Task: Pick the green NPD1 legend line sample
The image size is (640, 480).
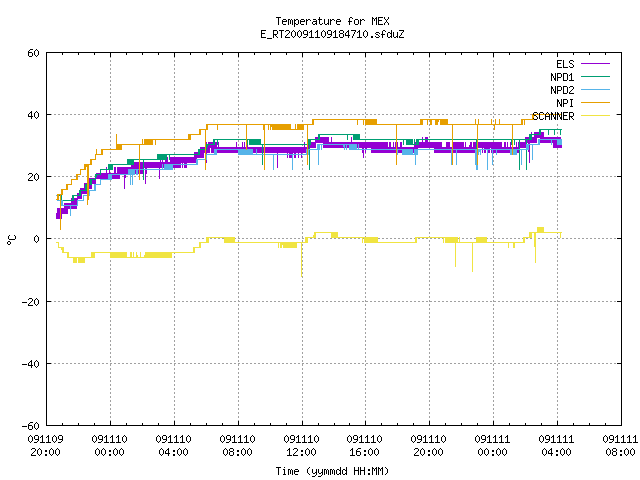Action: click(x=595, y=76)
